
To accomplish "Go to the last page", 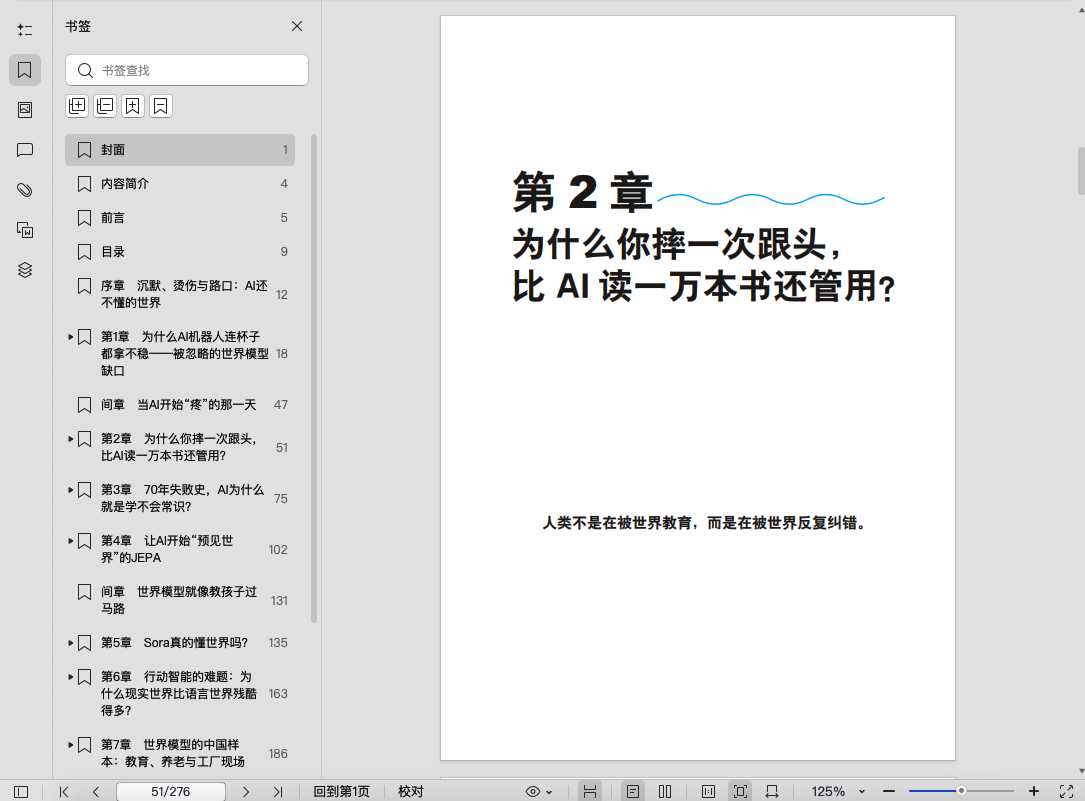I will pyautogui.click(x=277, y=791).
